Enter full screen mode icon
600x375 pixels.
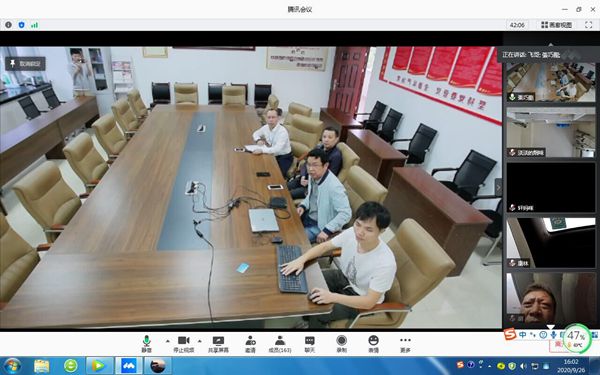[589, 25]
